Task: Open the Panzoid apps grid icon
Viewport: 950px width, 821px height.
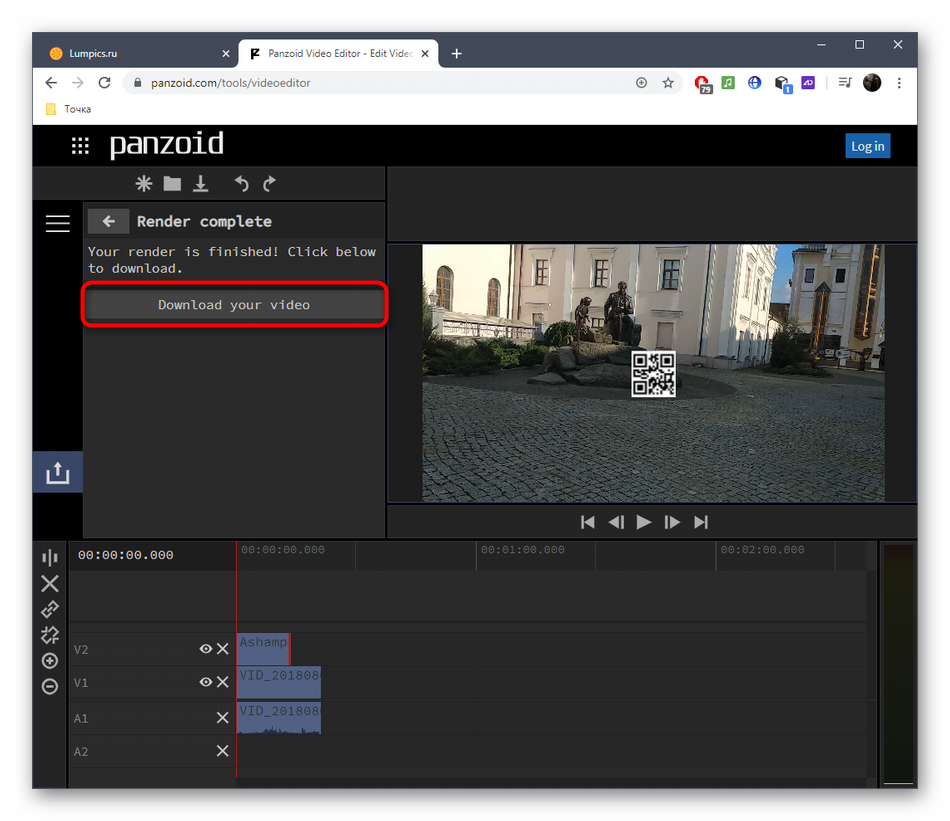Action: click(80, 146)
